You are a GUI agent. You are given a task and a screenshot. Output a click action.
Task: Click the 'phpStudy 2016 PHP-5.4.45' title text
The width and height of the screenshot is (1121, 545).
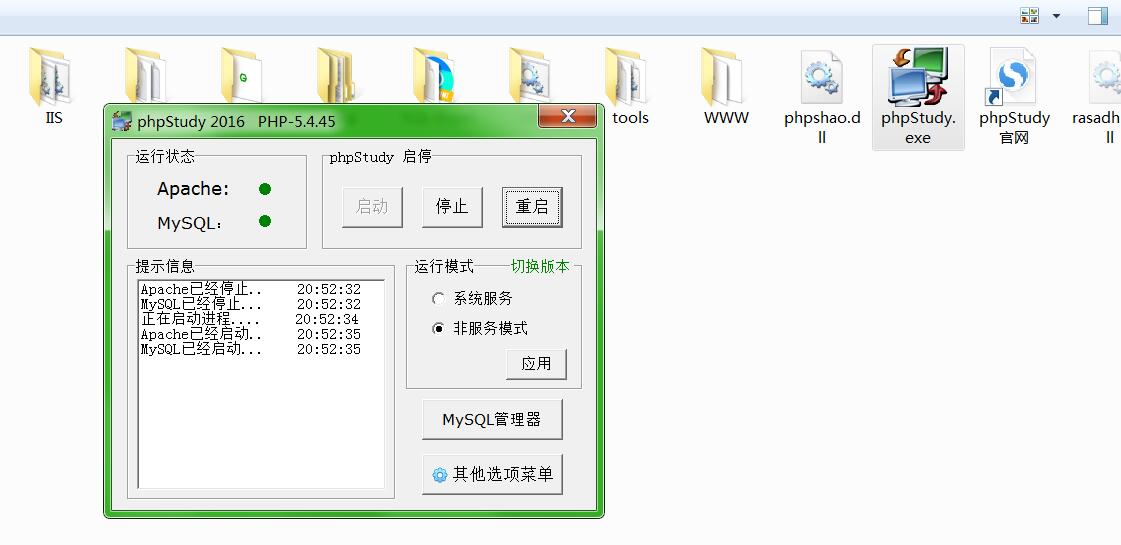tap(237, 122)
